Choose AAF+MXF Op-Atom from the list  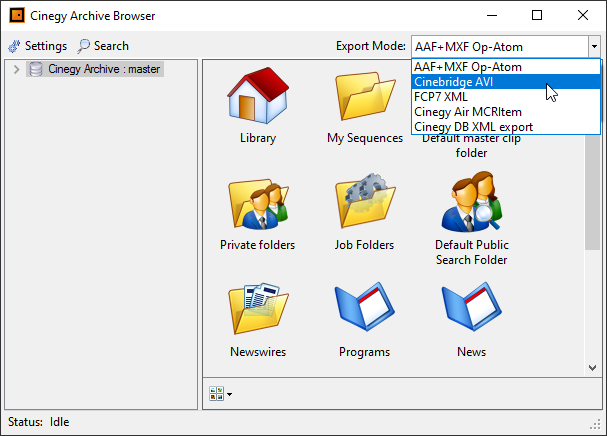[x=506, y=67]
